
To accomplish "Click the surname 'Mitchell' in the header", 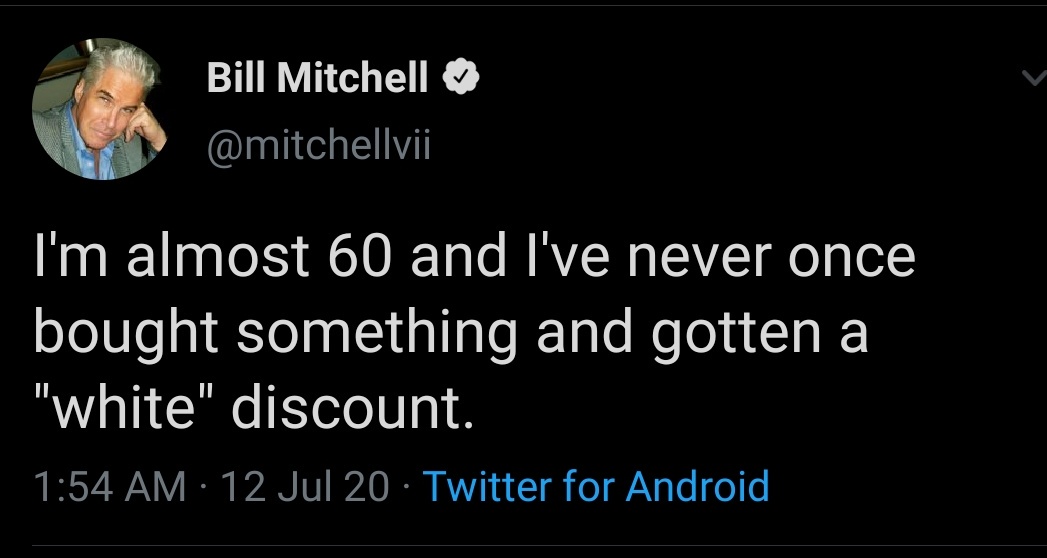I will click(356, 77).
